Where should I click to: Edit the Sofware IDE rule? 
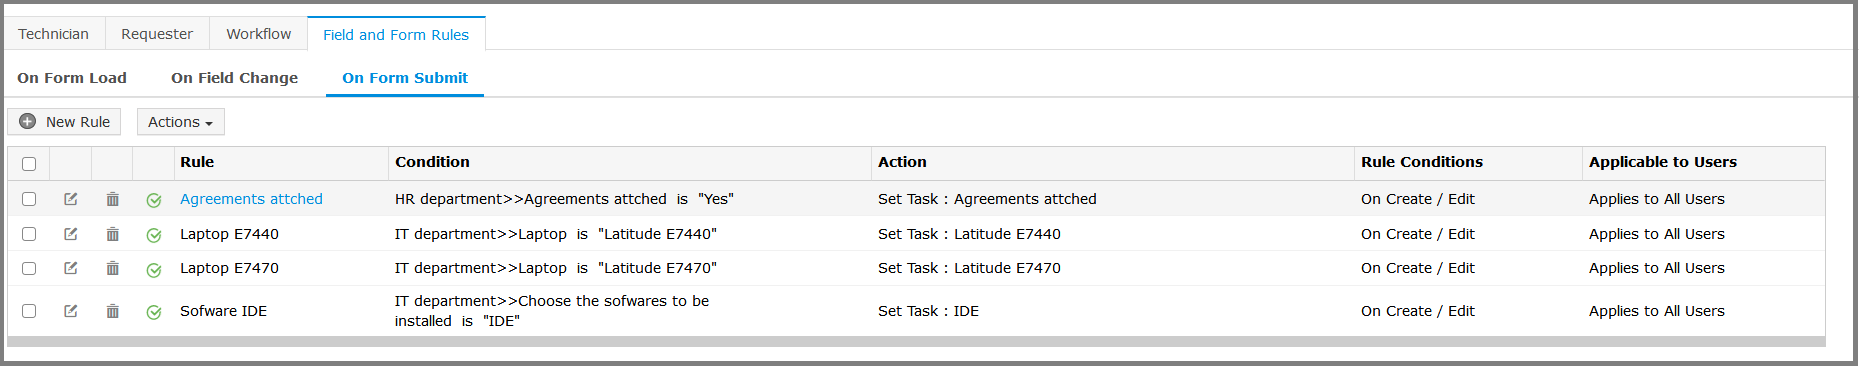[x=71, y=311]
